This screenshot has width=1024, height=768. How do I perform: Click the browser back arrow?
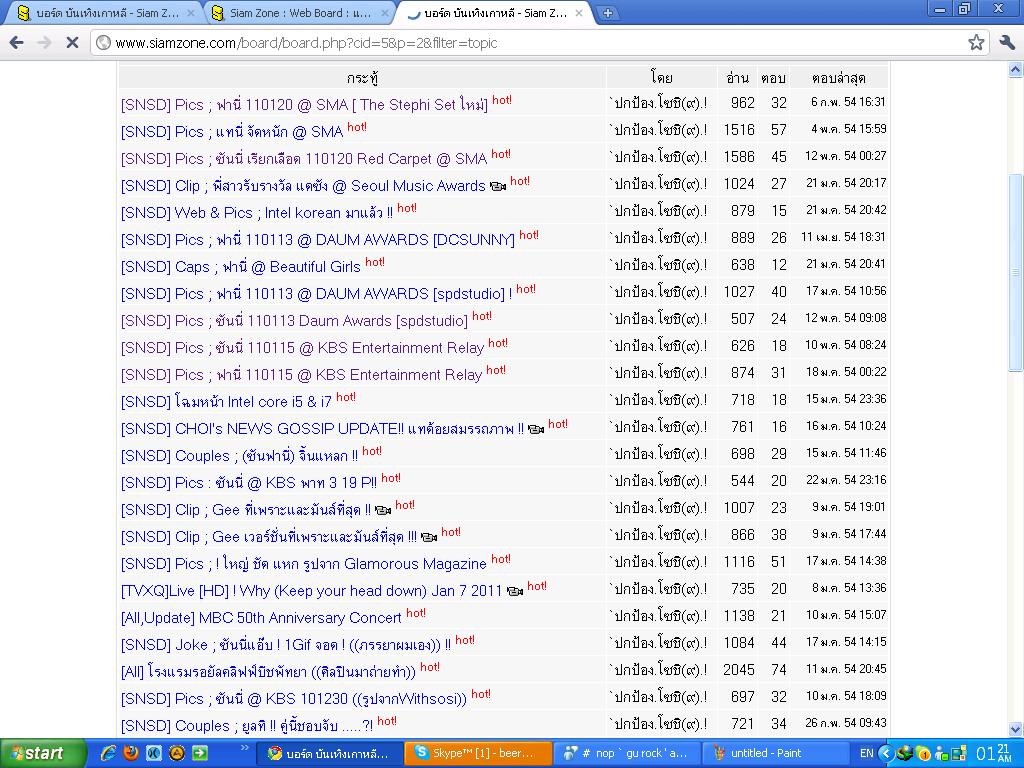pos(17,43)
